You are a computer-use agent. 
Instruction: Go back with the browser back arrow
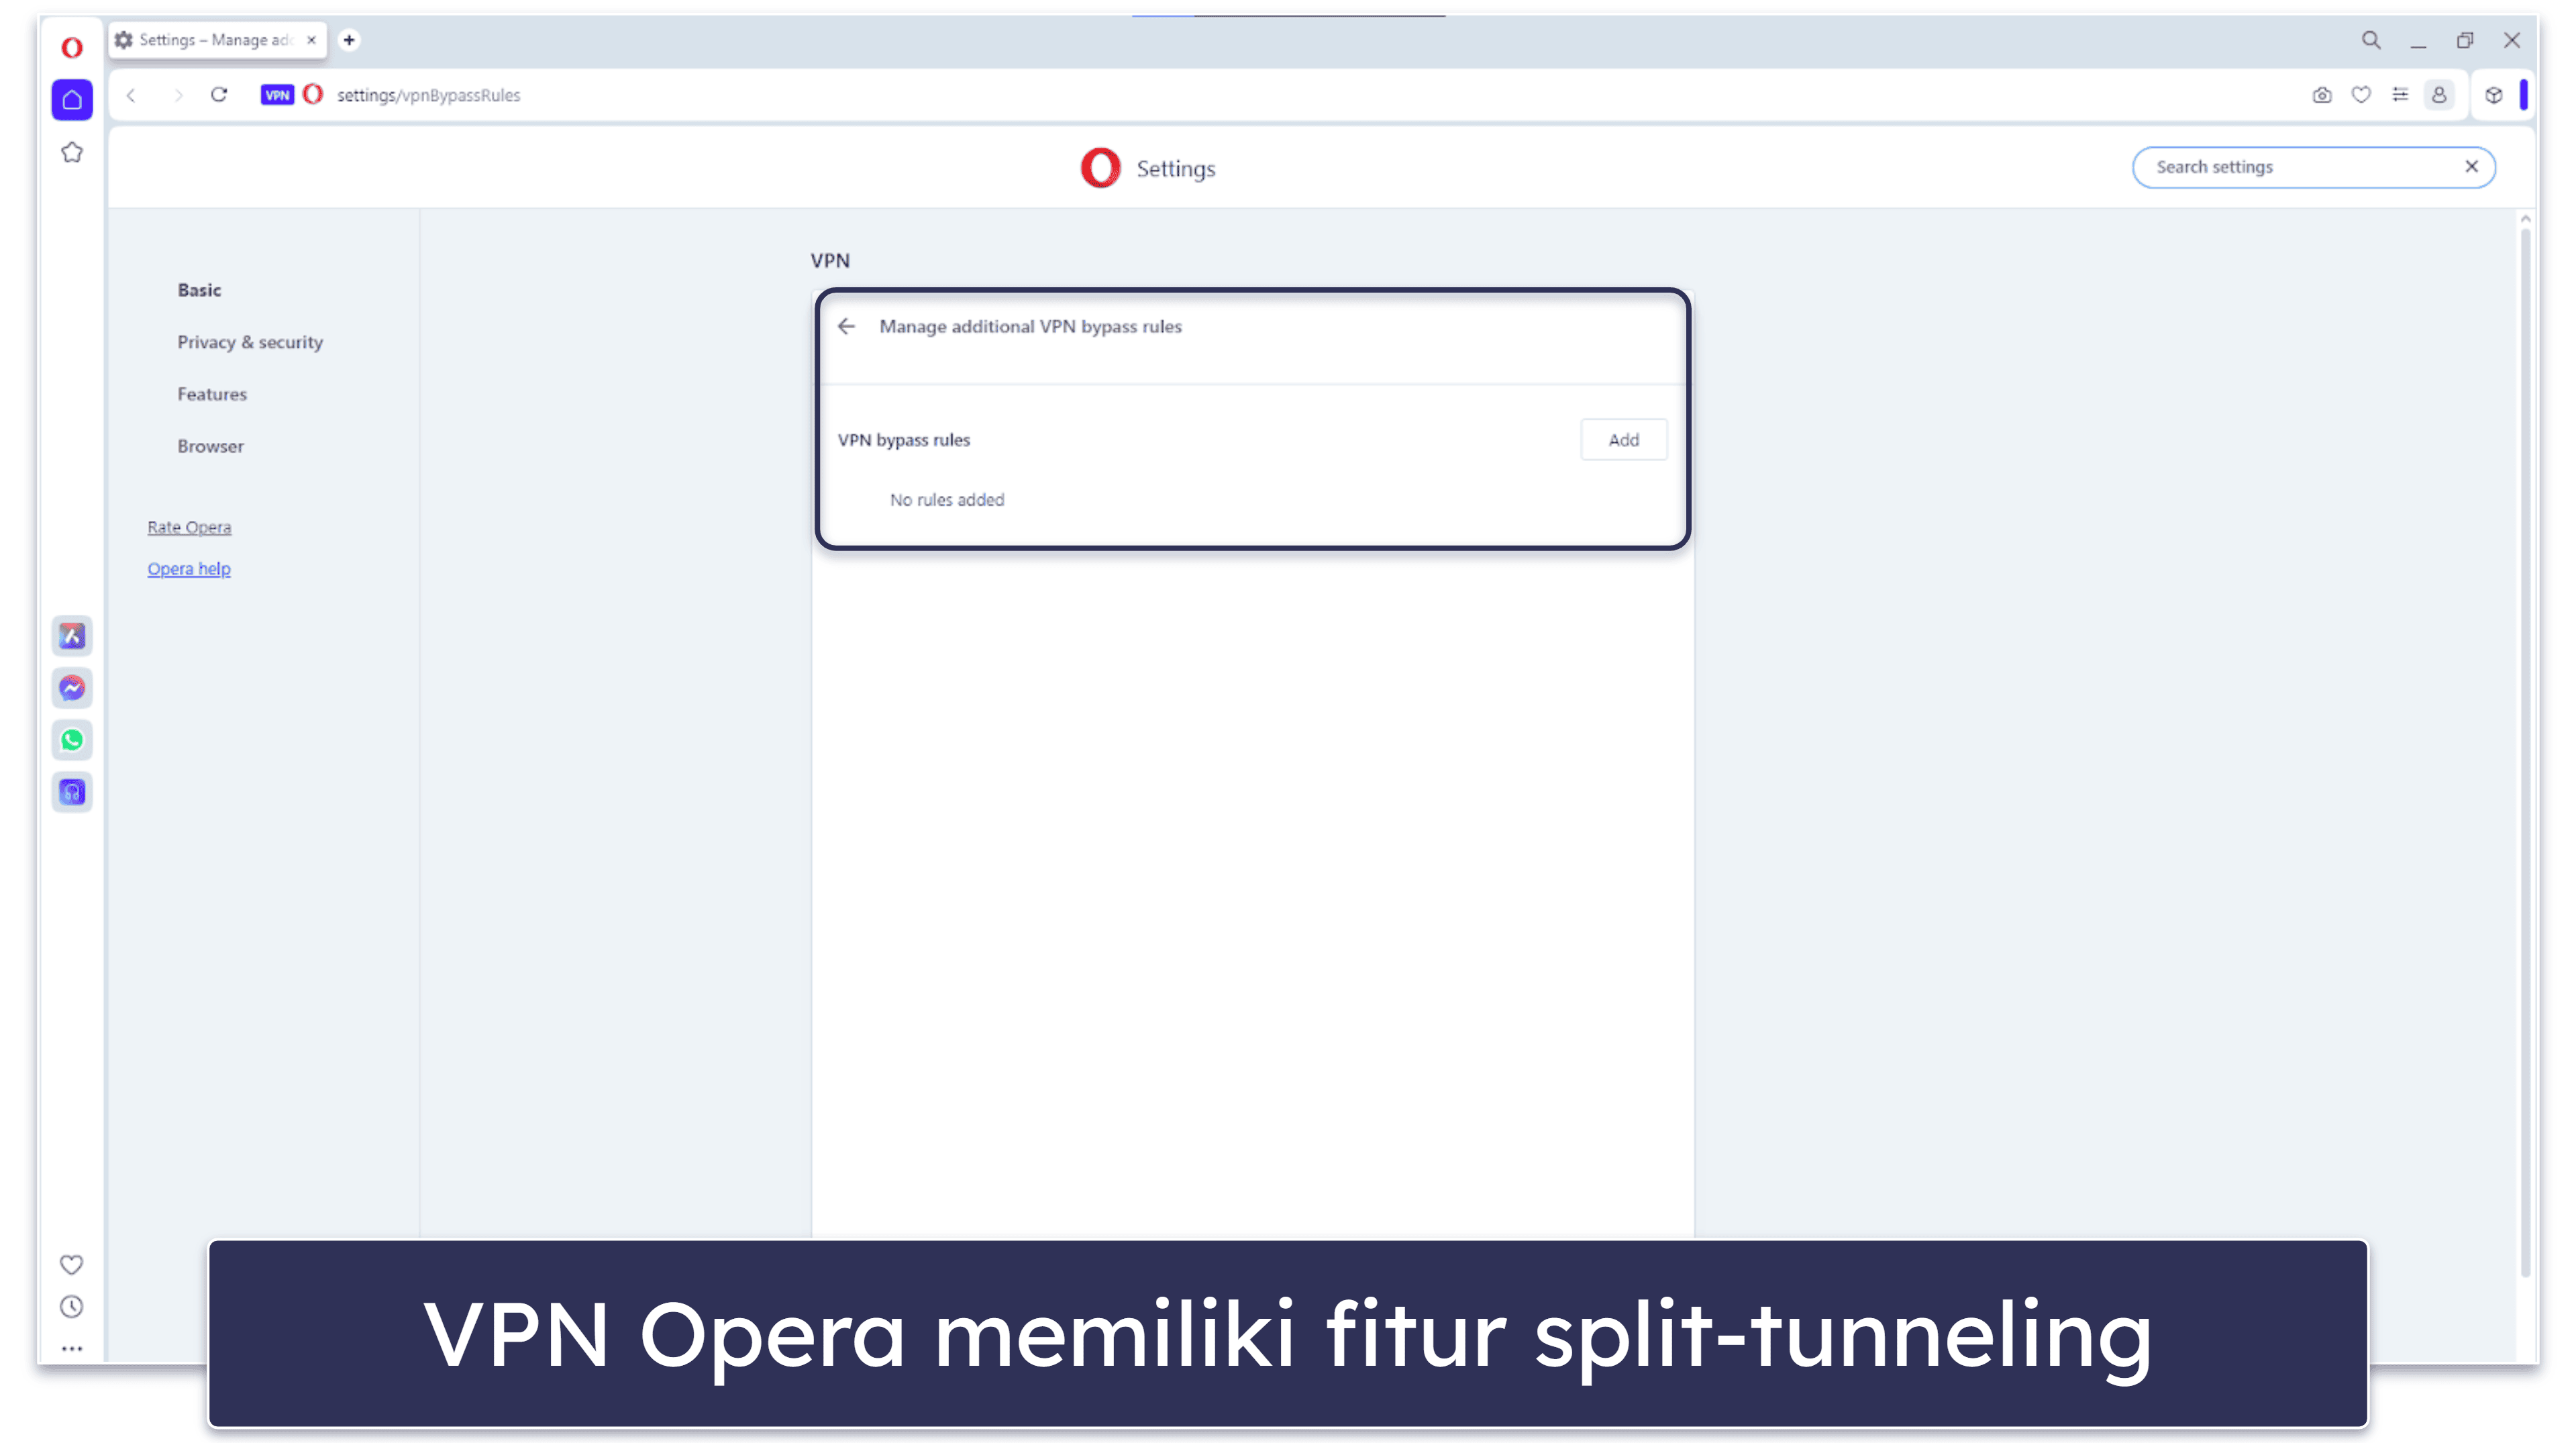(x=131, y=95)
